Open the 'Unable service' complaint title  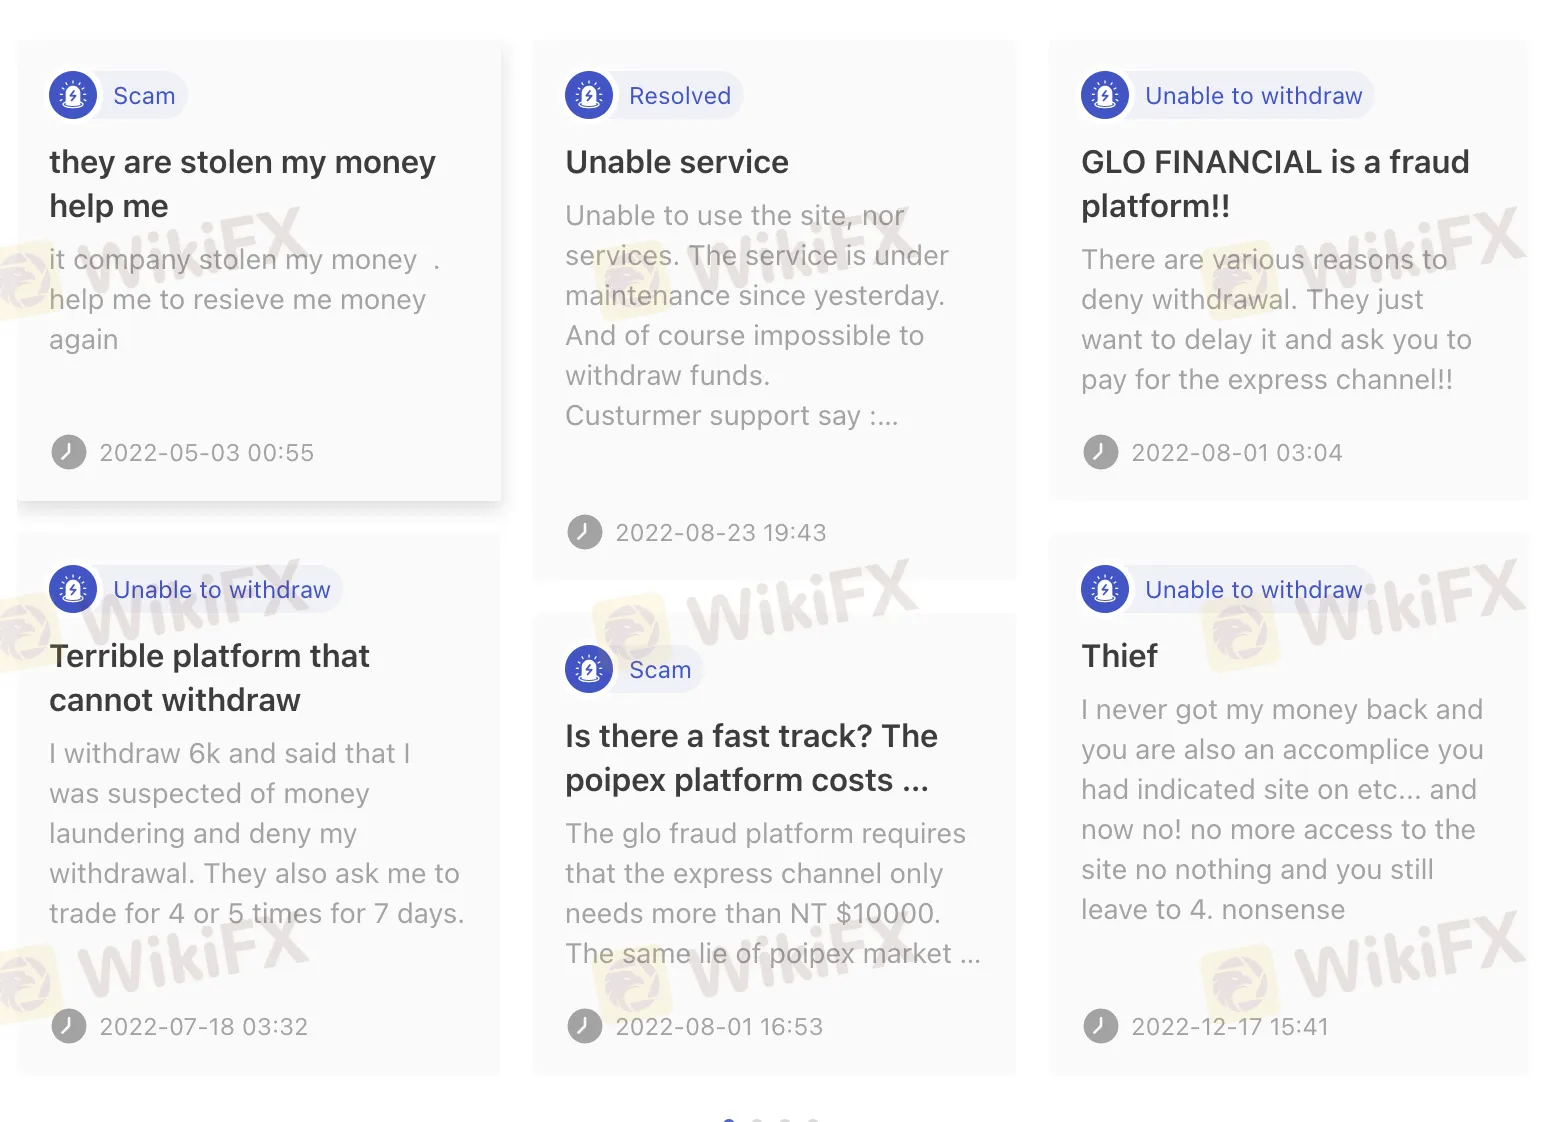pyautogui.click(x=677, y=162)
